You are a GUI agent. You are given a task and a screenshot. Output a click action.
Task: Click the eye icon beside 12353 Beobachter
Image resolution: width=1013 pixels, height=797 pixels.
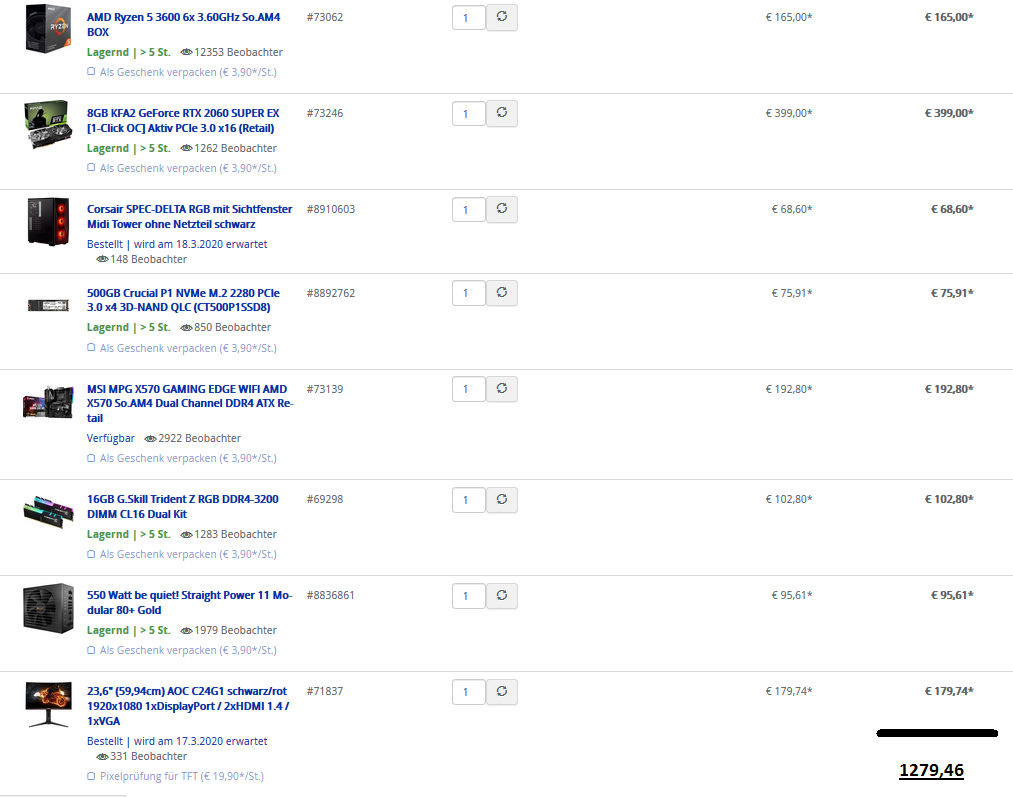[x=186, y=52]
